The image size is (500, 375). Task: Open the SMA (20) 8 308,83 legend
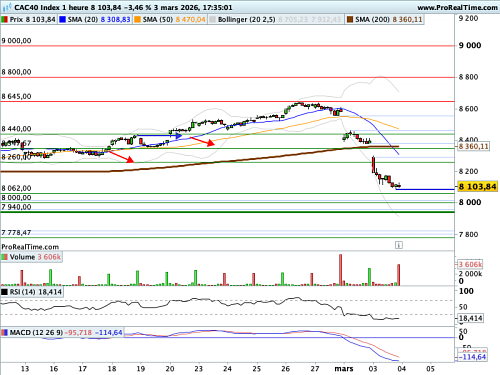[99, 20]
